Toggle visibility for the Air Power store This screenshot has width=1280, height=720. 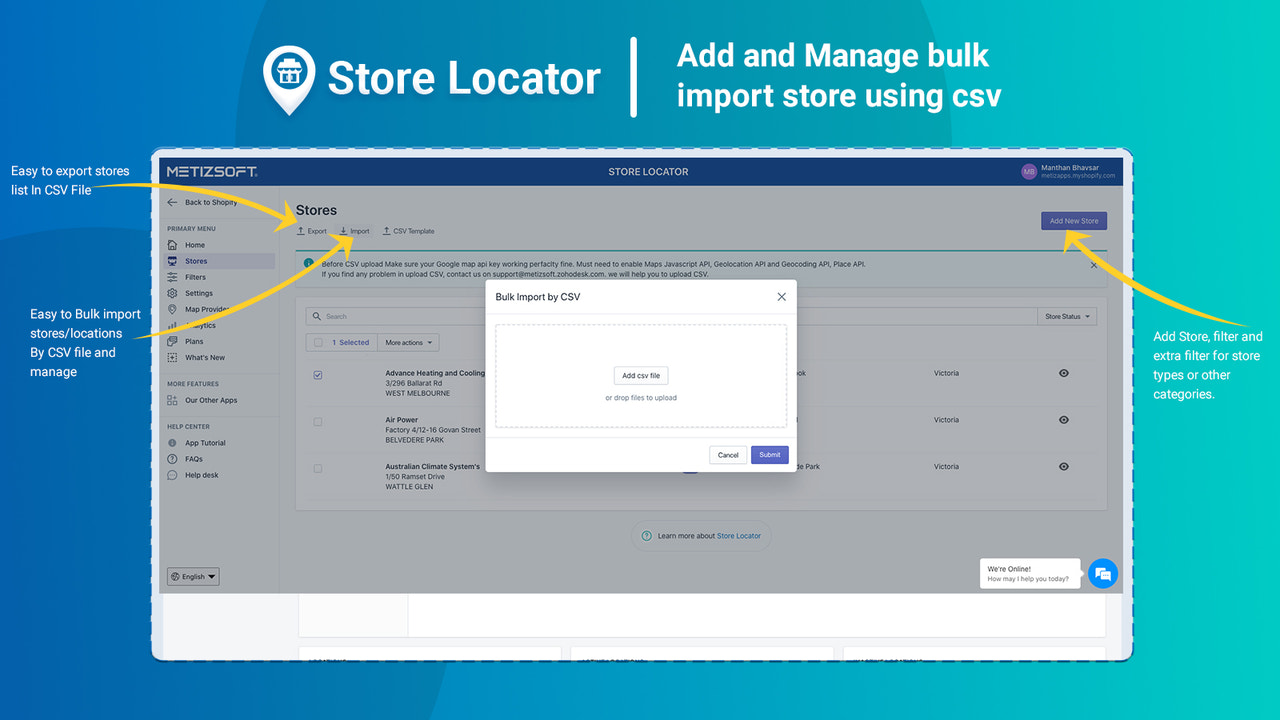coord(1063,419)
